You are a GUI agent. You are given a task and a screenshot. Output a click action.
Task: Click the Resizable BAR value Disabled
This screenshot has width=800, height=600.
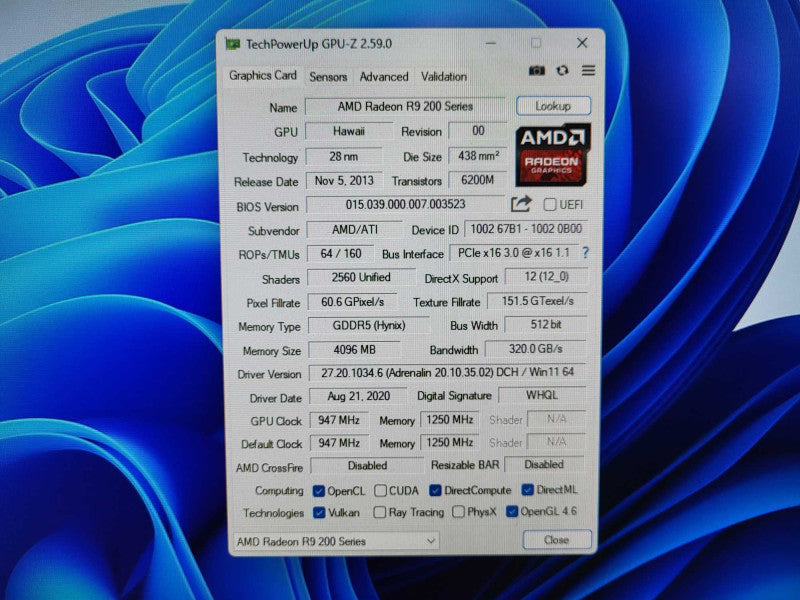point(544,465)
